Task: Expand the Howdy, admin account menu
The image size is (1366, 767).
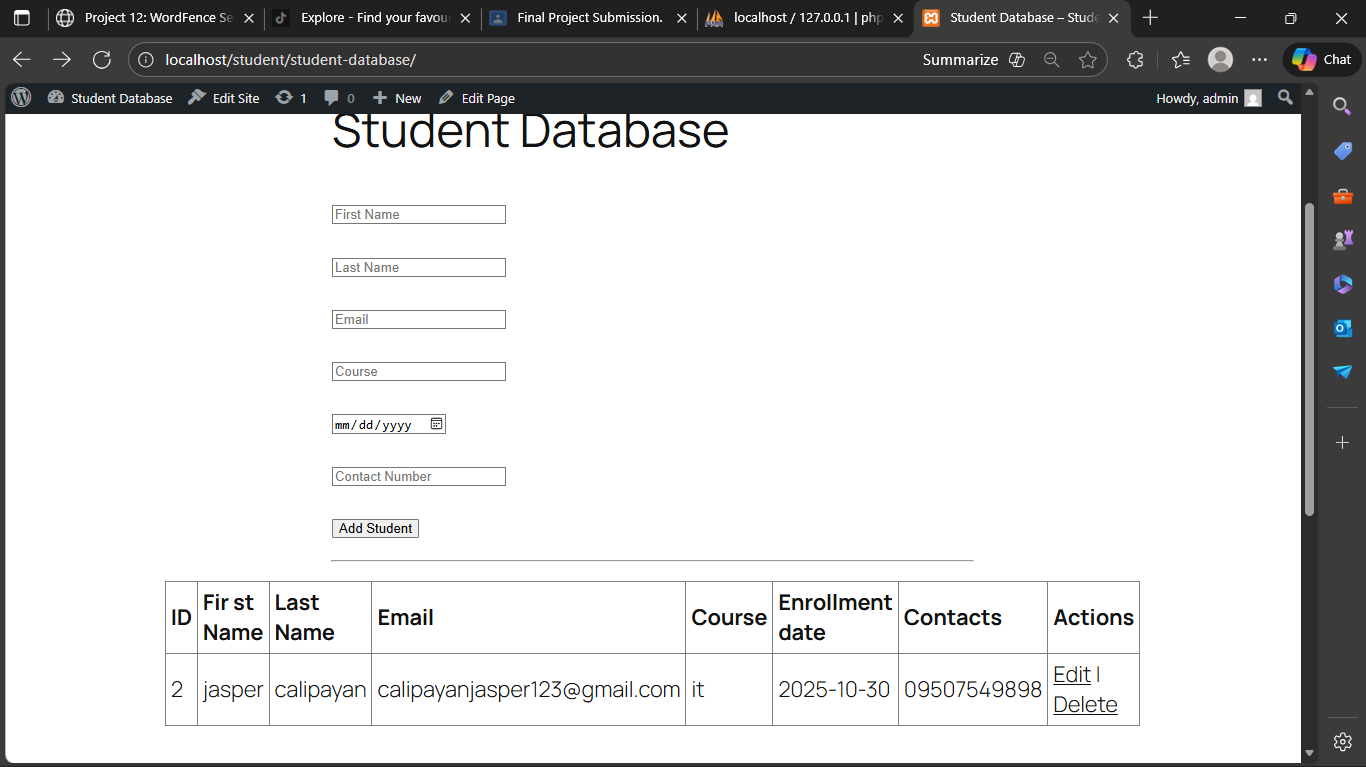Action: pyautogui.click(x=1208, y=98)
